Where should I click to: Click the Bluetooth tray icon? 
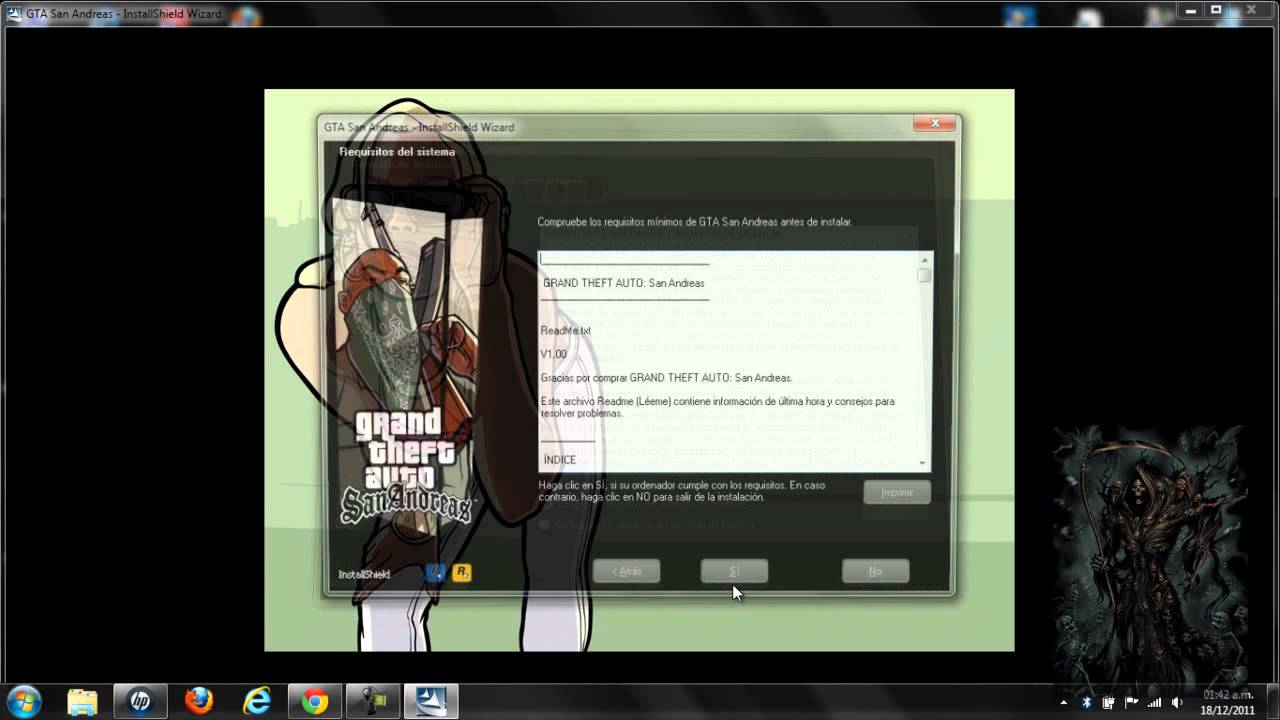[1087, 702]
